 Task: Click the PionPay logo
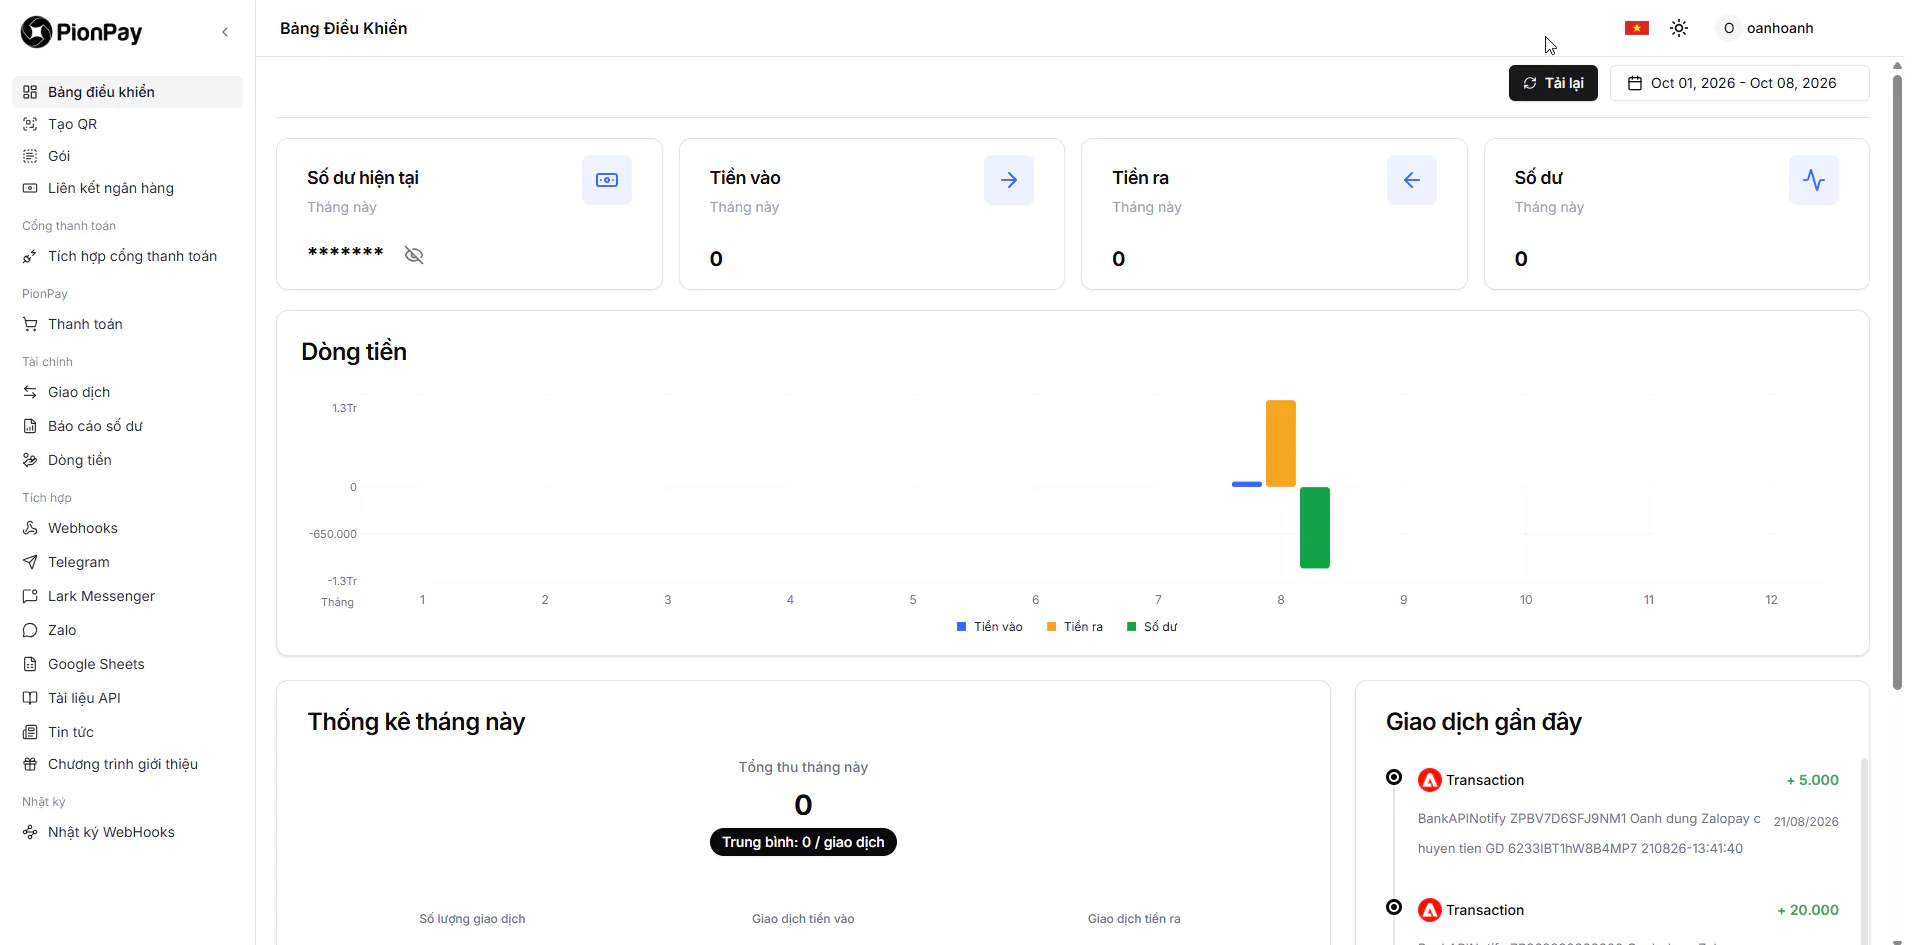click(82, 32)
